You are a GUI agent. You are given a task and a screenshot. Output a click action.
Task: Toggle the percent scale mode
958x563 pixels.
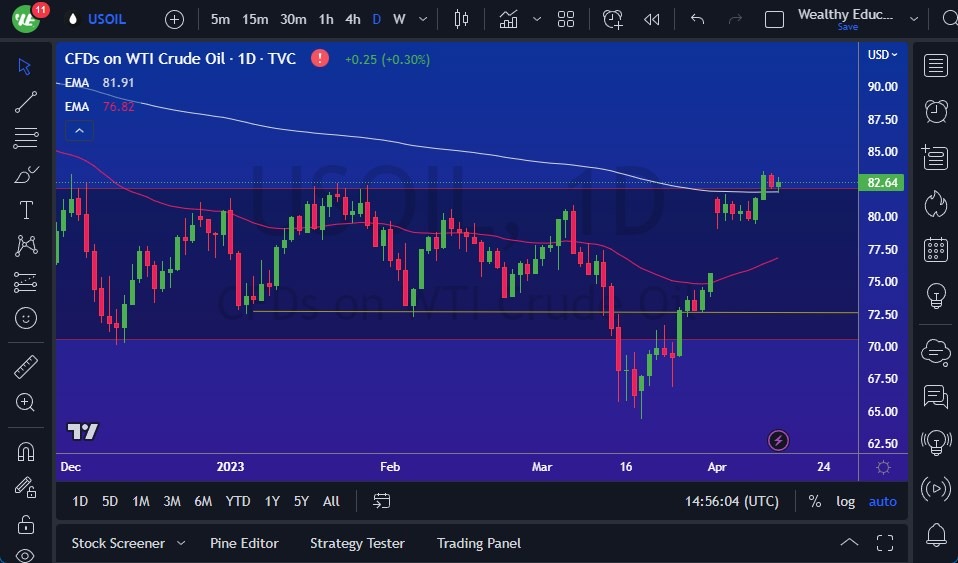pos(815,501)
